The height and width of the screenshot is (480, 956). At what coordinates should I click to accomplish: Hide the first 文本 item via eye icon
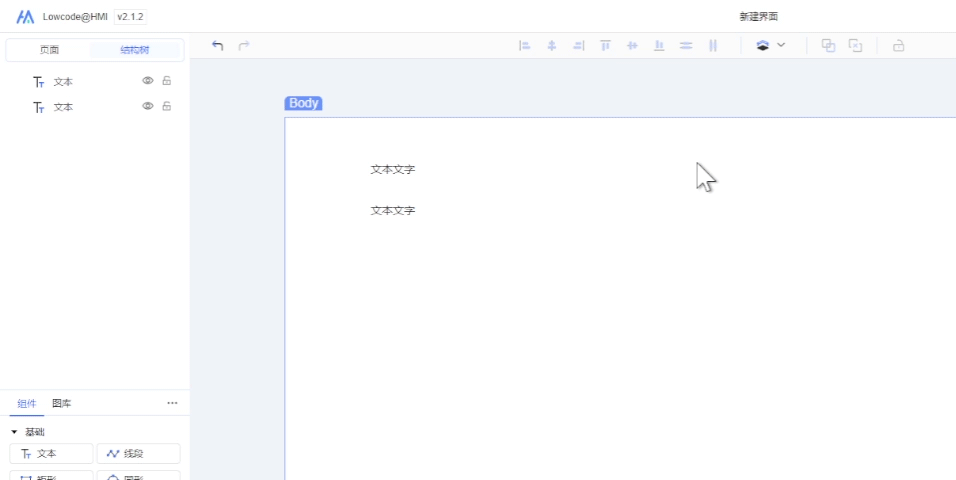tap(148, 81)
